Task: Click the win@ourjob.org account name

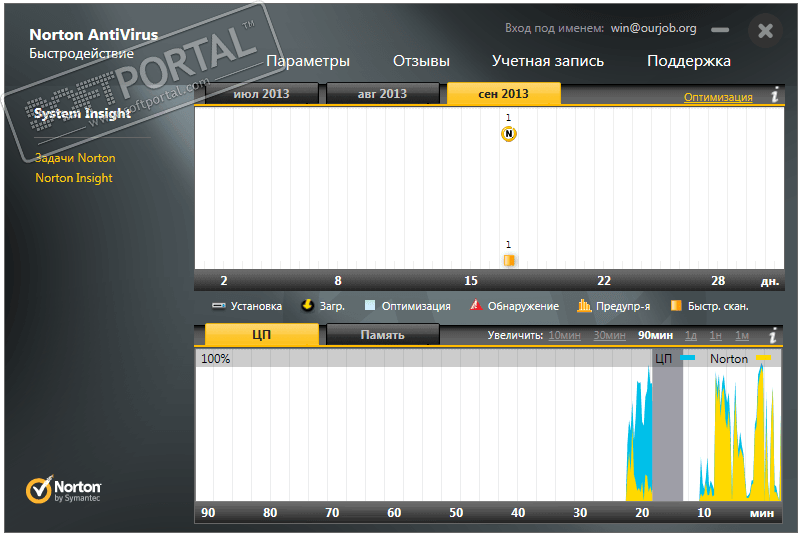Action: pos(653,28)
